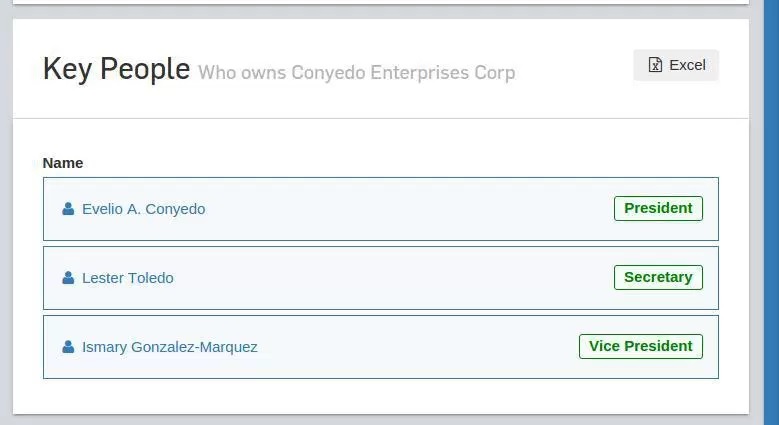Screen dimensions: 779x425
Task: Click the Secretary role badge
Action: click(x=658, y=277)
